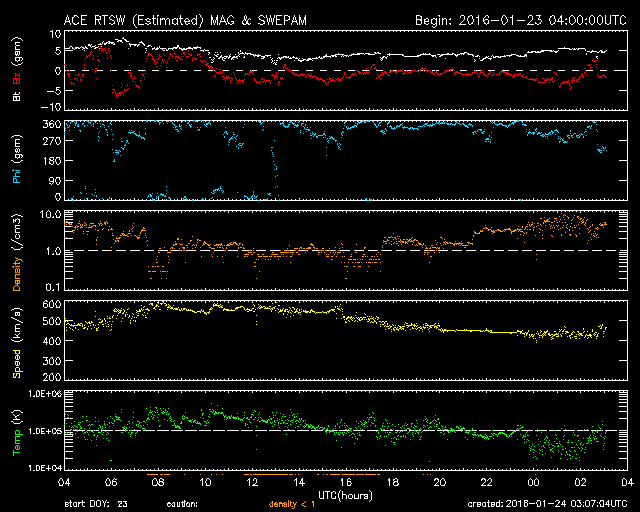The image size is (640, 512).
Task: Click the '360' tick on the Phi axis
Action: (x=53, y=124)
